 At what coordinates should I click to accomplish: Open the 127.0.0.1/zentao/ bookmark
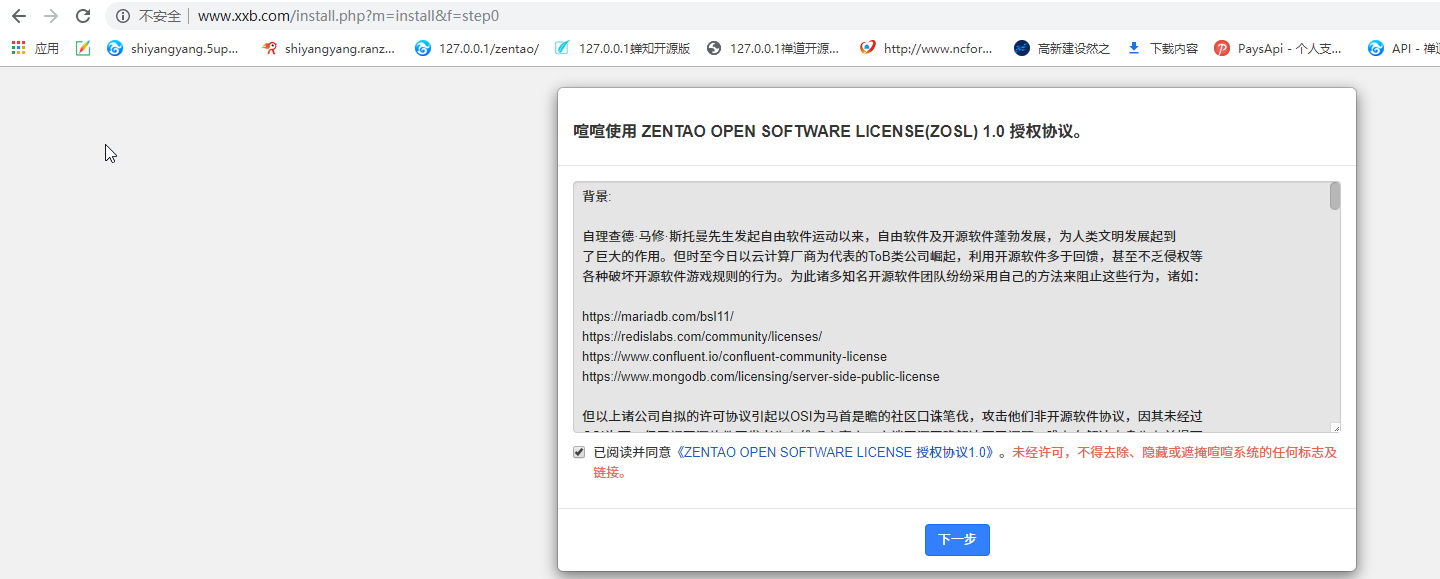(x=477, y=48)
